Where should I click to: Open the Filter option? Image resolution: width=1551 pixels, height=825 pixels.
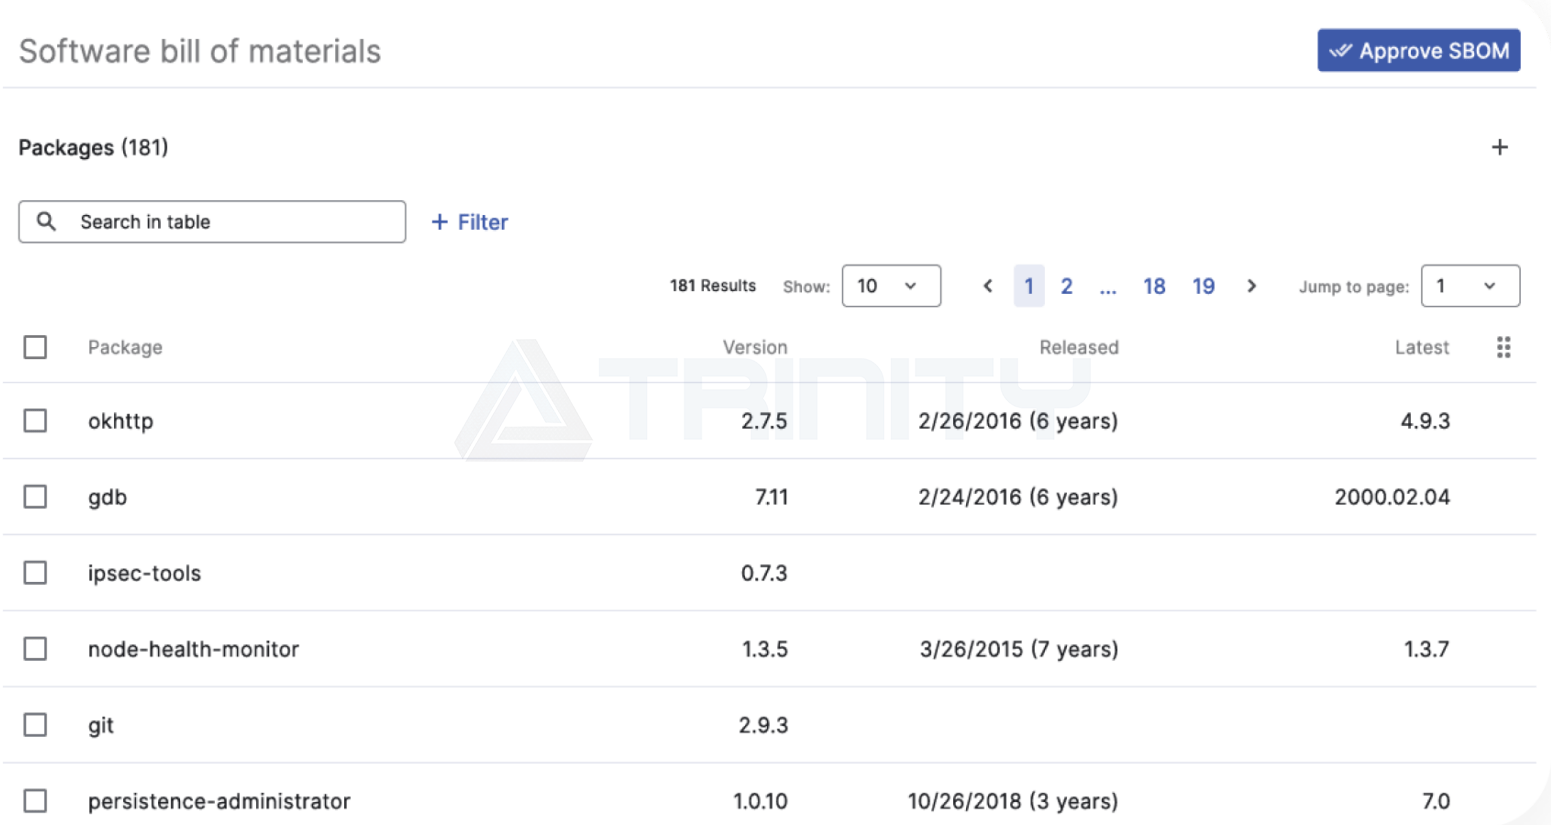[x=469, y=222]
